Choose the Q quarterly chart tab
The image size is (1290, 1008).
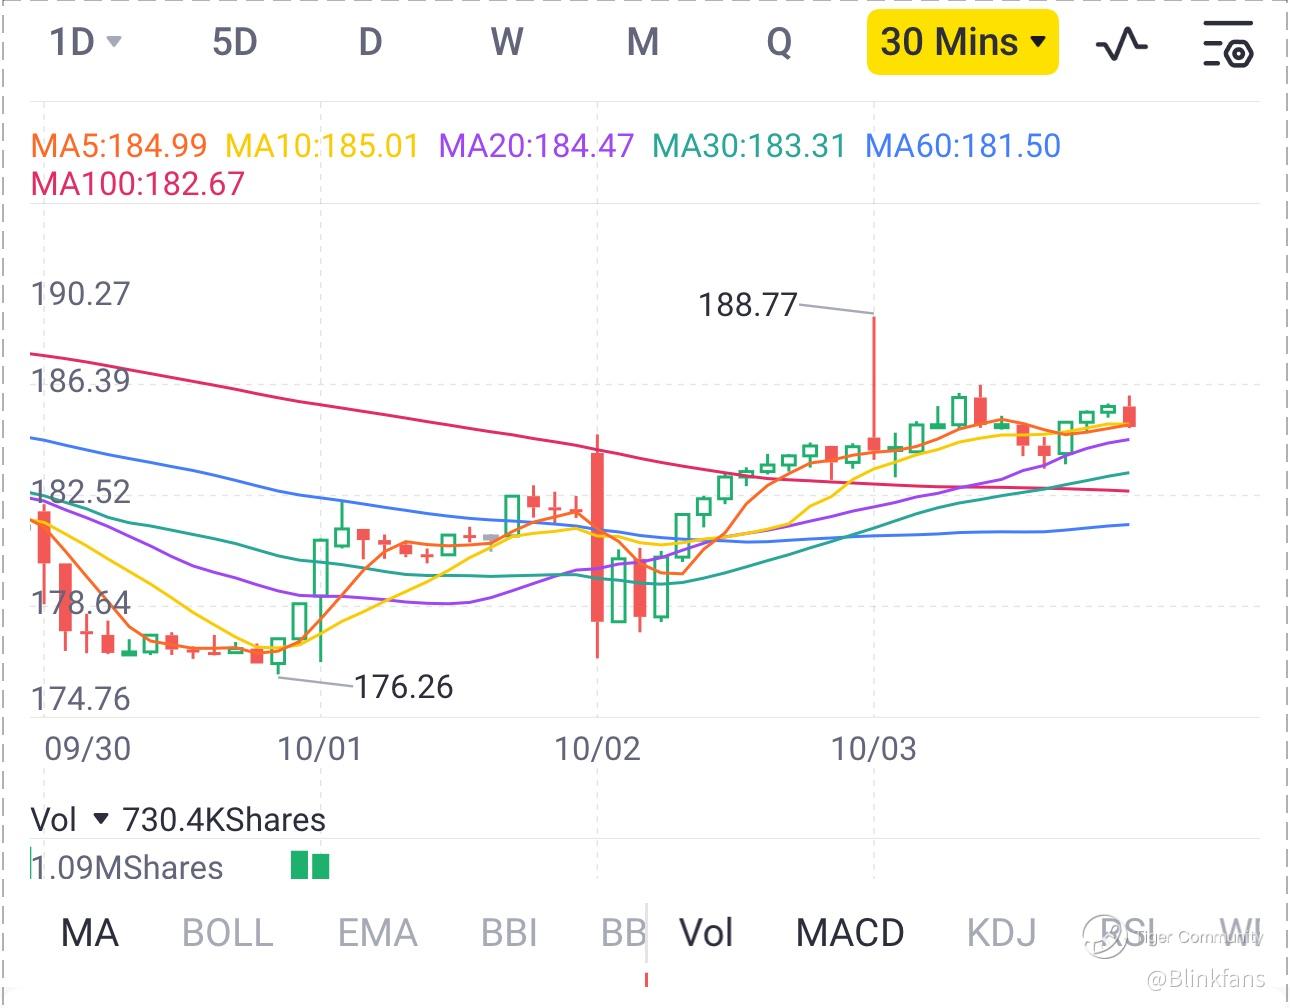point(778,42)
